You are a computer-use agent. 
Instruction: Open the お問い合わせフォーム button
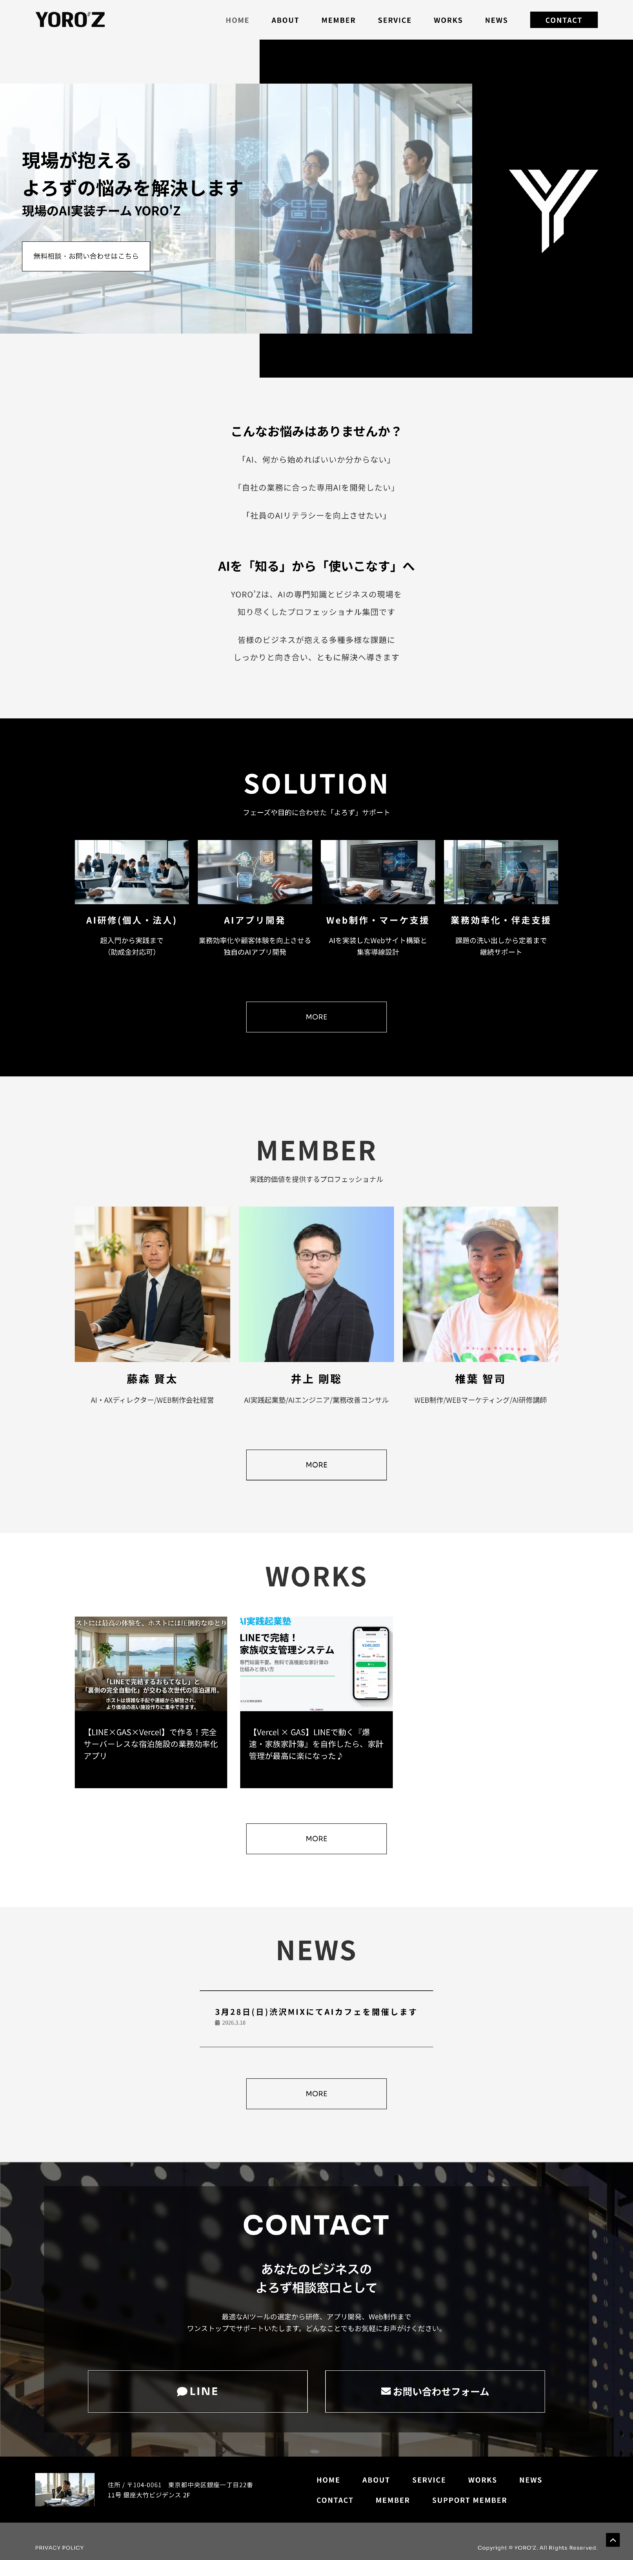(435, 2391)
